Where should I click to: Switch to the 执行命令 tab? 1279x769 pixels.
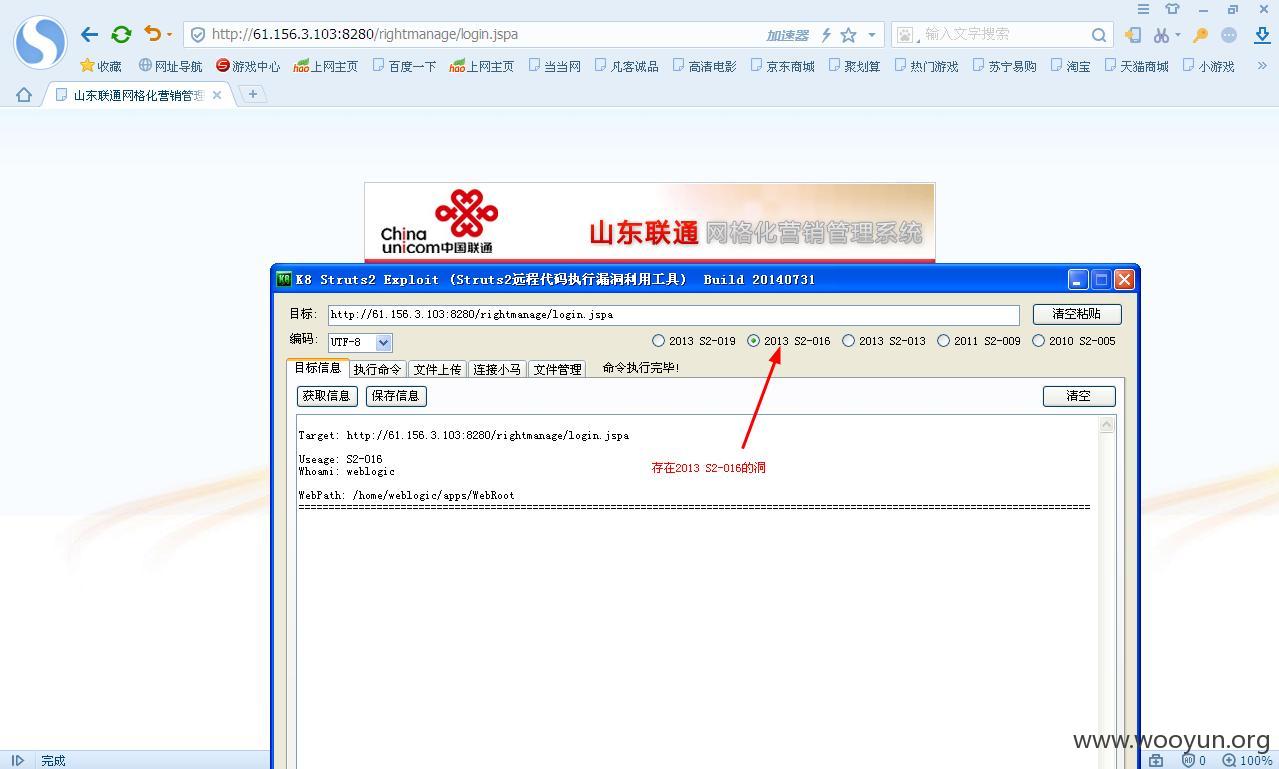377,369
